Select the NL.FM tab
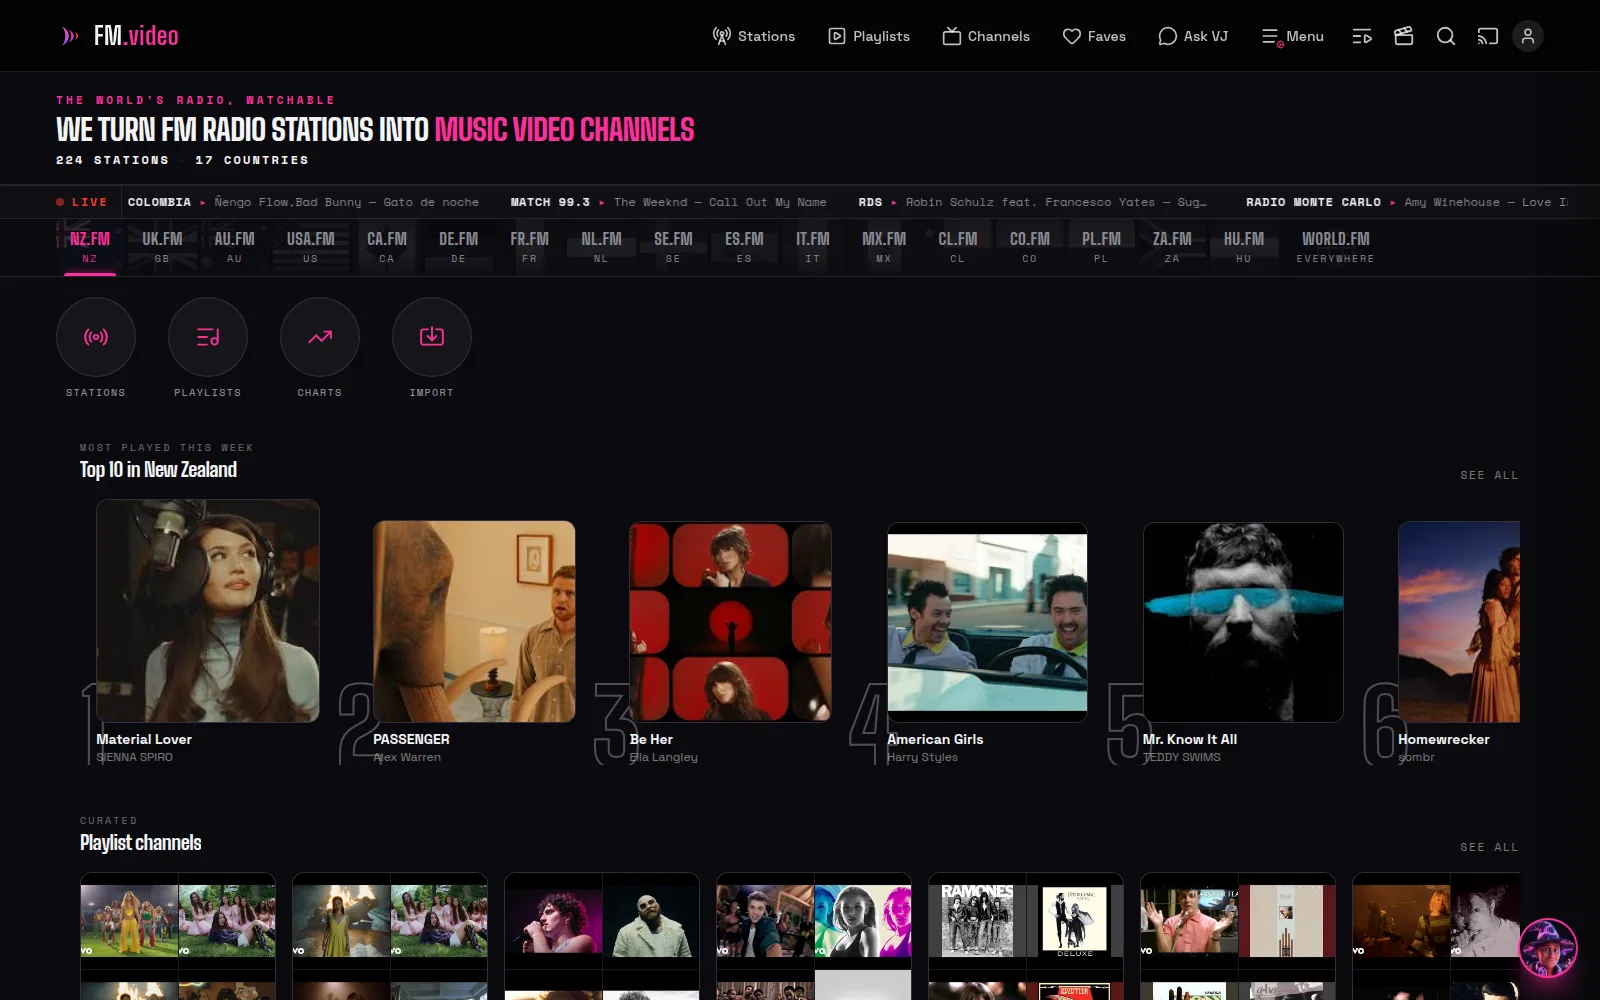Screen dimensions: 1600x1000 point(601,247)
